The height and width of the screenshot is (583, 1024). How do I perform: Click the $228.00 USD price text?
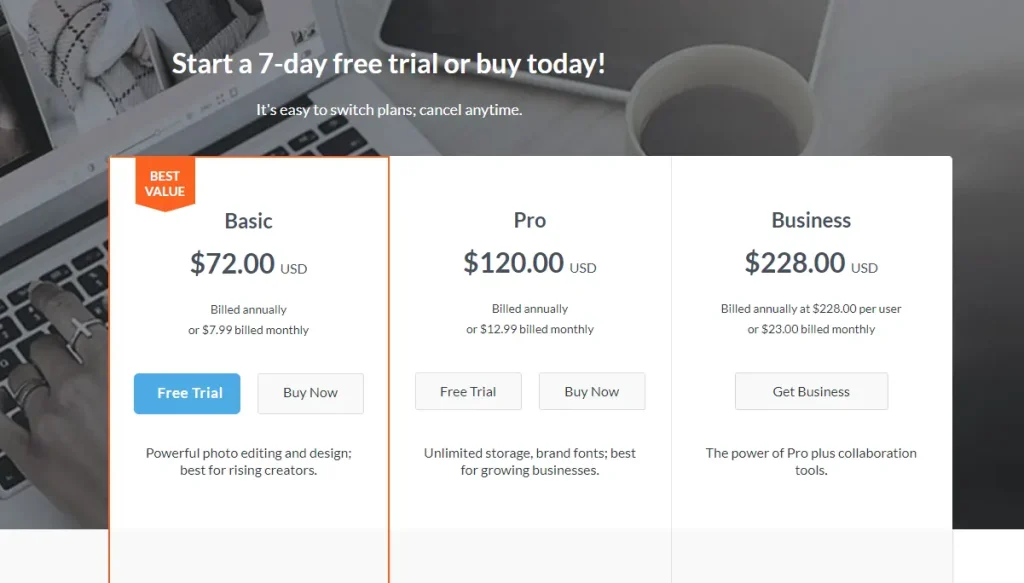pos(810,263)
